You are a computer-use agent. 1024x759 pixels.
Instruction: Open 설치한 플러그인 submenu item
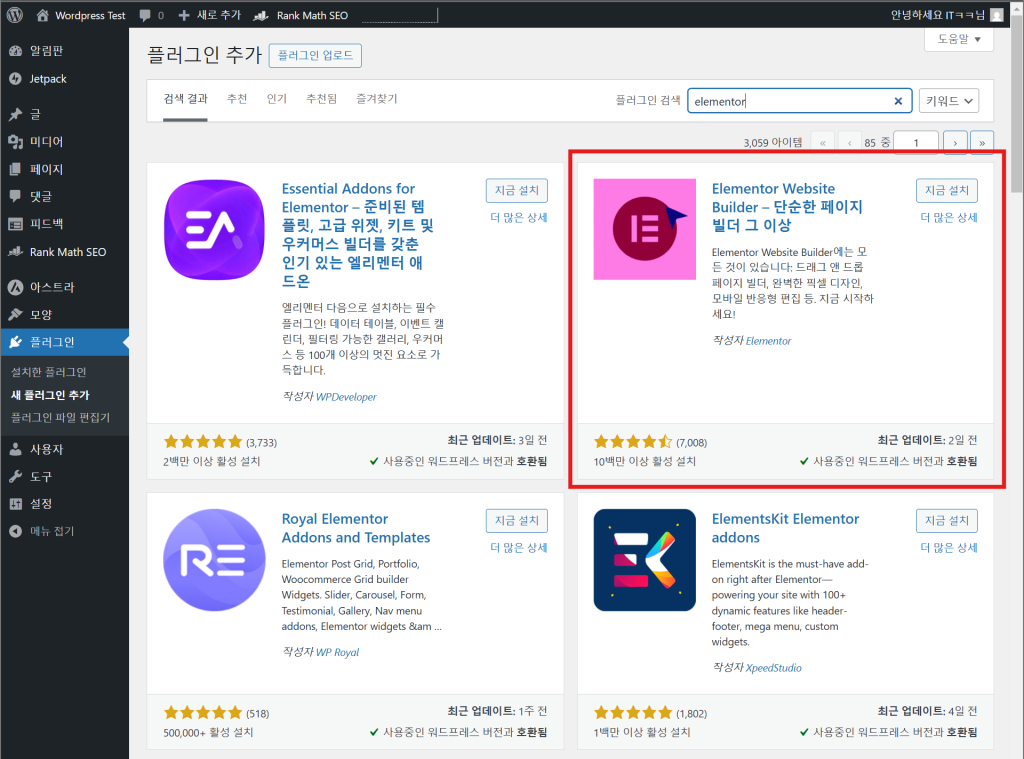tap(49, 372)
